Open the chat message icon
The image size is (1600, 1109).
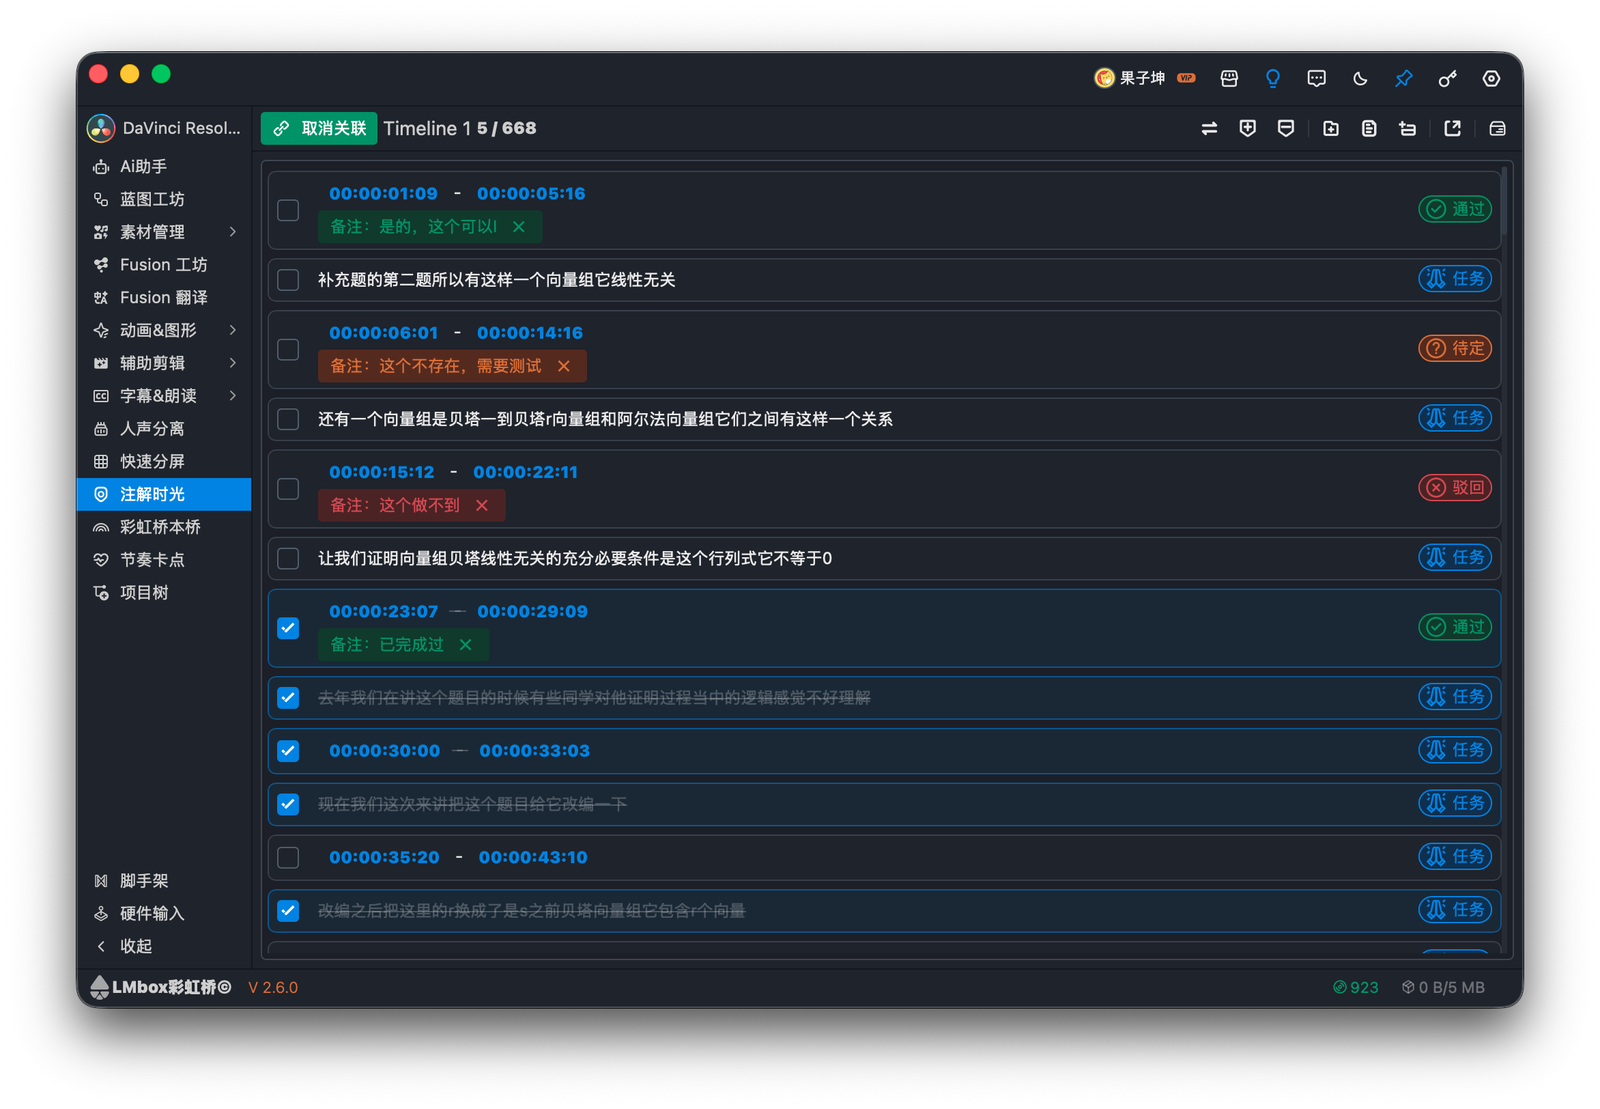tap(1316, 78)
